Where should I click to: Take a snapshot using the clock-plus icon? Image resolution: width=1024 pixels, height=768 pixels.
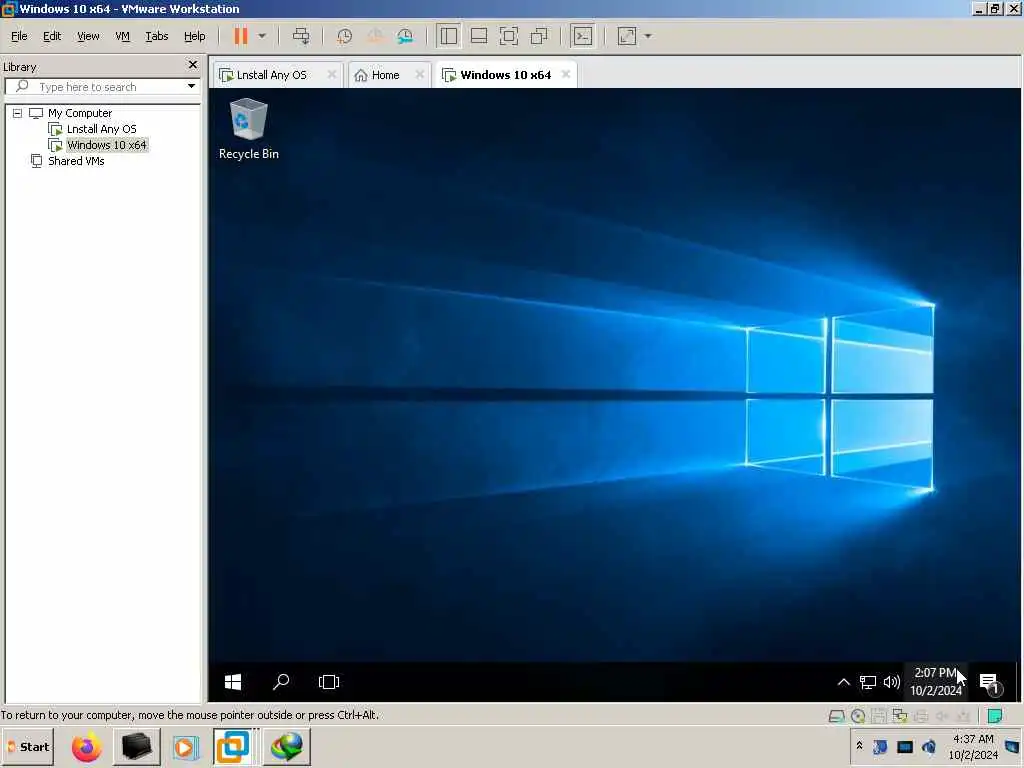click(344, 36)
